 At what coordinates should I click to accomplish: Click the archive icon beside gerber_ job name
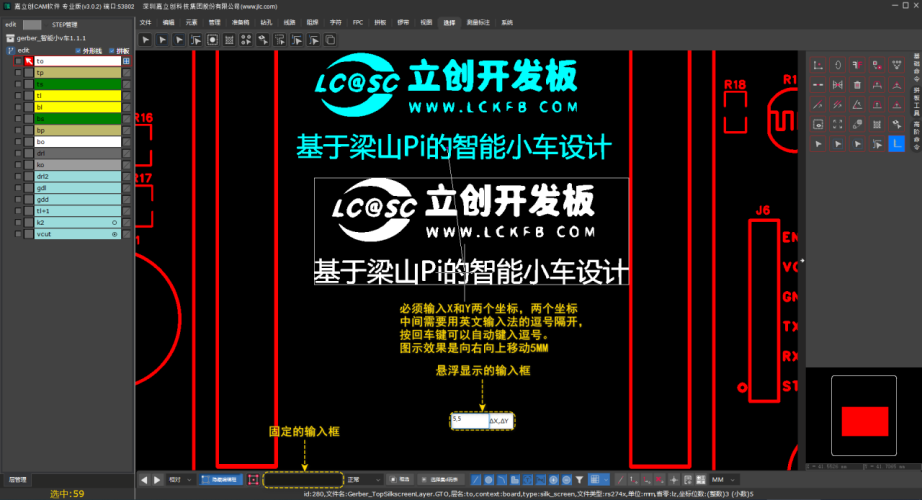coord(10,38)
